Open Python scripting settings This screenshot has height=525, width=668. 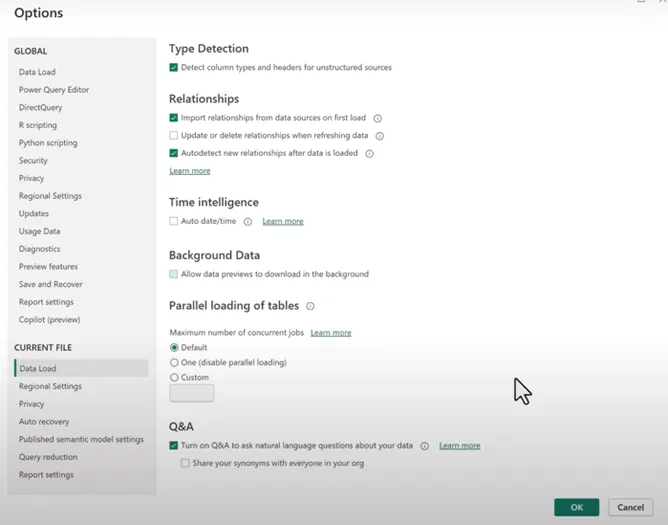click(x=48, y=143)
